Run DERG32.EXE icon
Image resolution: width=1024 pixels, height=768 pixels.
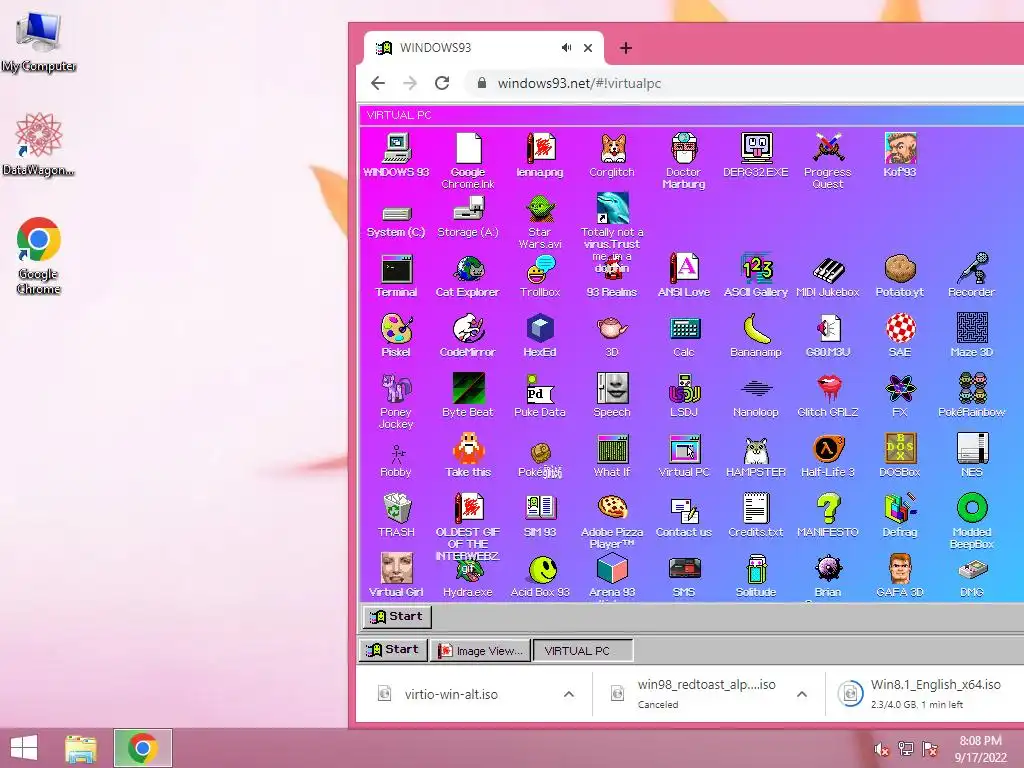(x=756, y=155)
